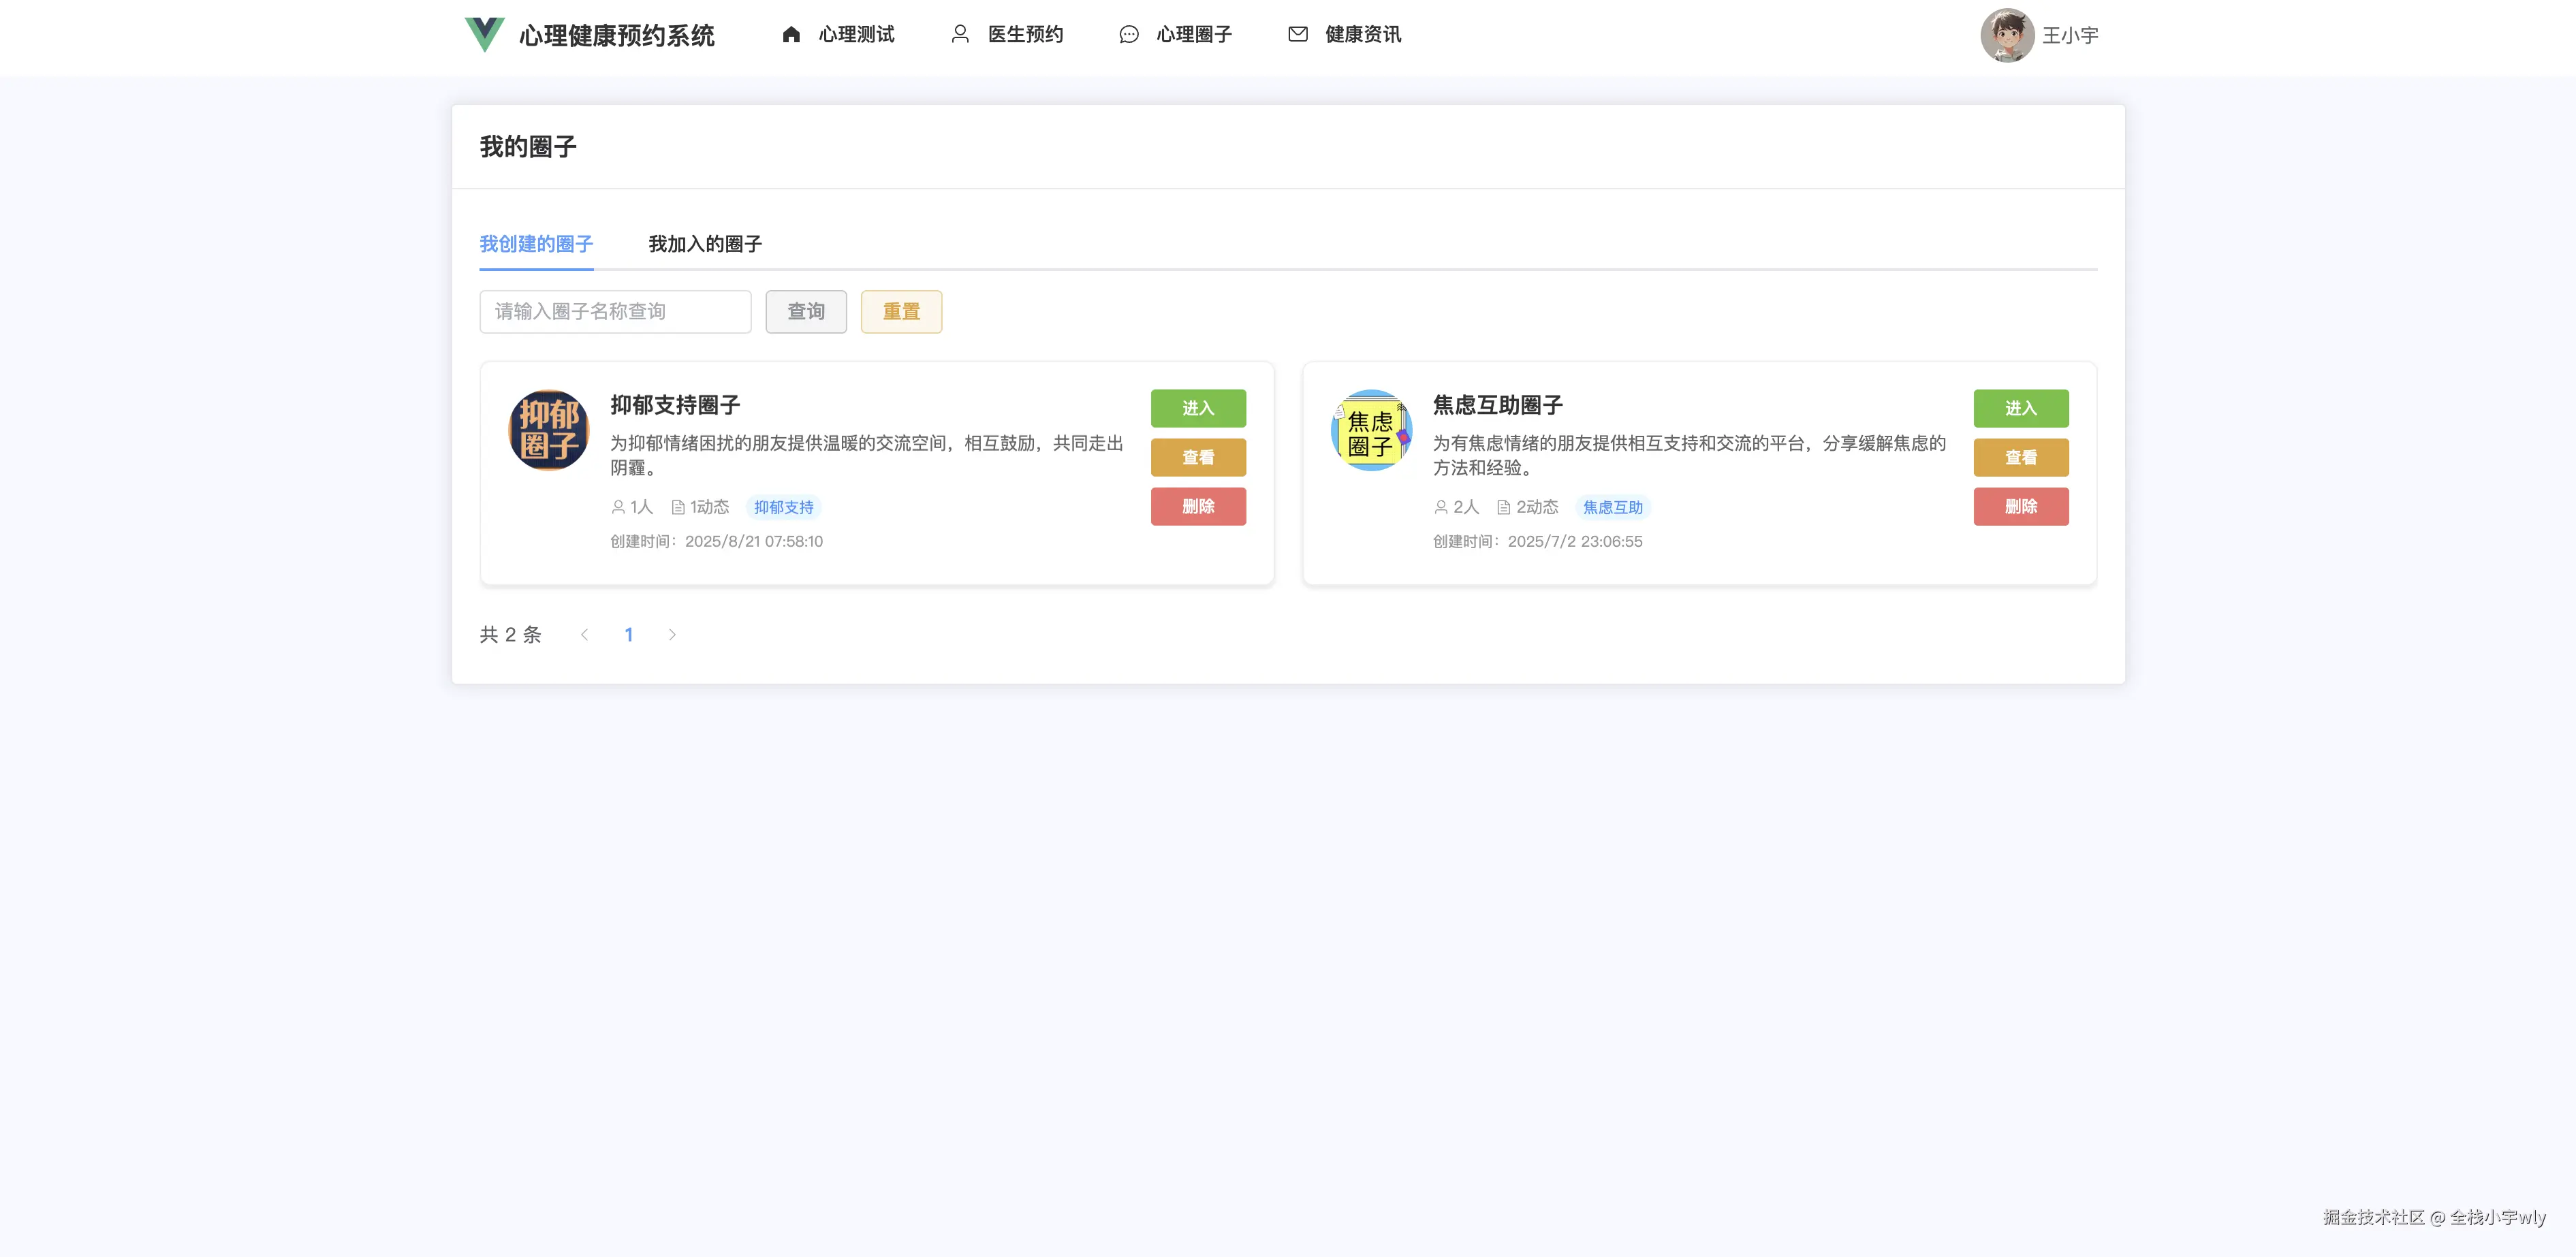Click the next page arrow in pagination
The width and height of the screenshot is (2576, 1257).
point(672,634)
